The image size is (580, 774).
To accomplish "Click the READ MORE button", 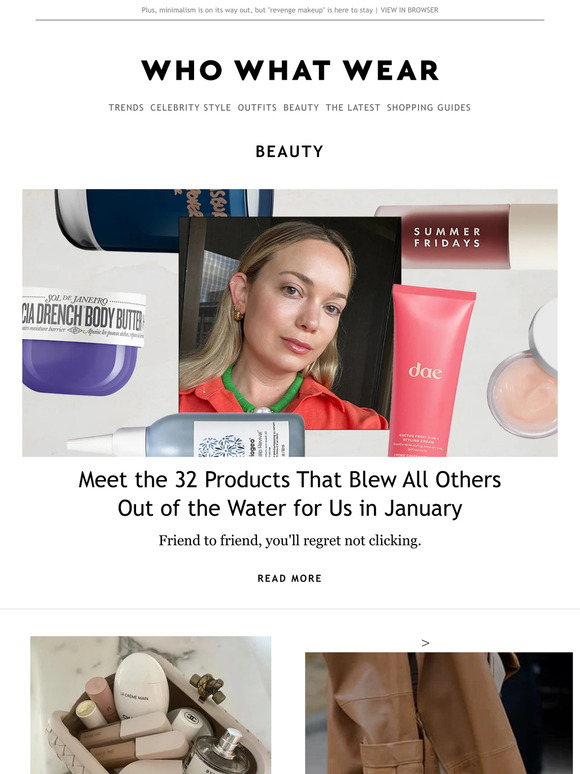I will point(290,578).
